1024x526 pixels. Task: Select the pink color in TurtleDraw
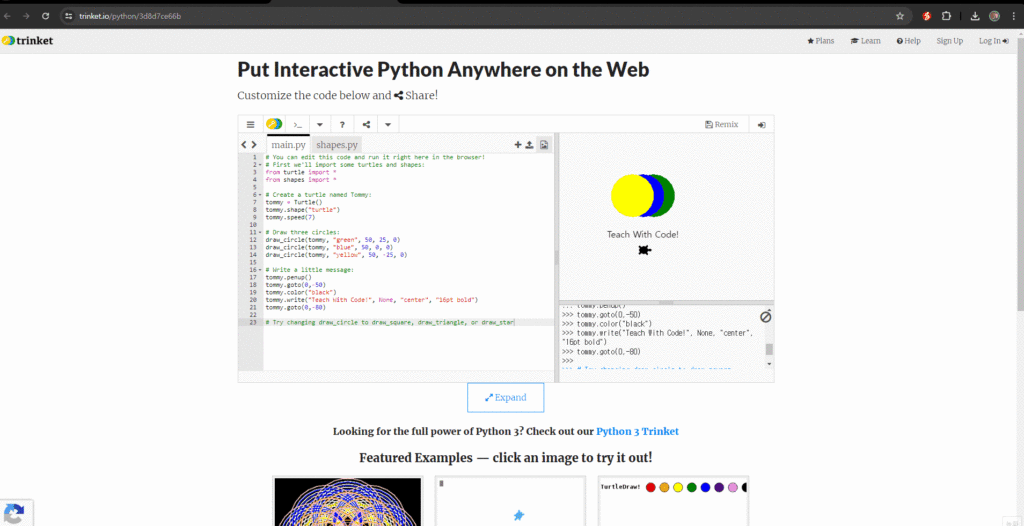point(733,487)
